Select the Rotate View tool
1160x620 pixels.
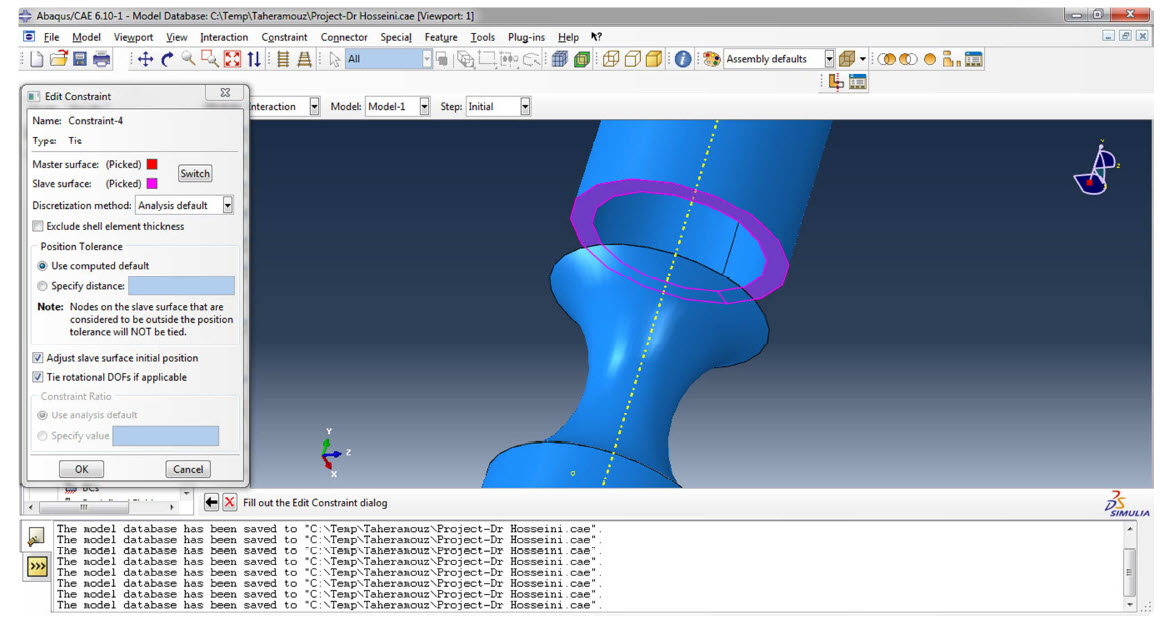click(167, 59)
